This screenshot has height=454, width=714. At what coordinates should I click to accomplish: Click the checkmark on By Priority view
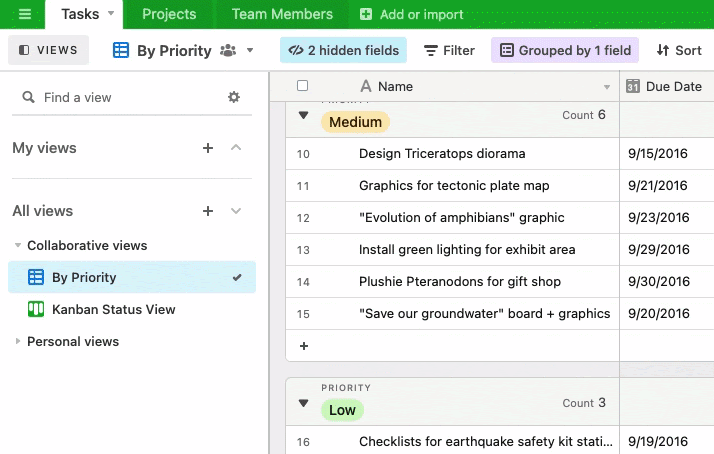[x=237, y=277]
